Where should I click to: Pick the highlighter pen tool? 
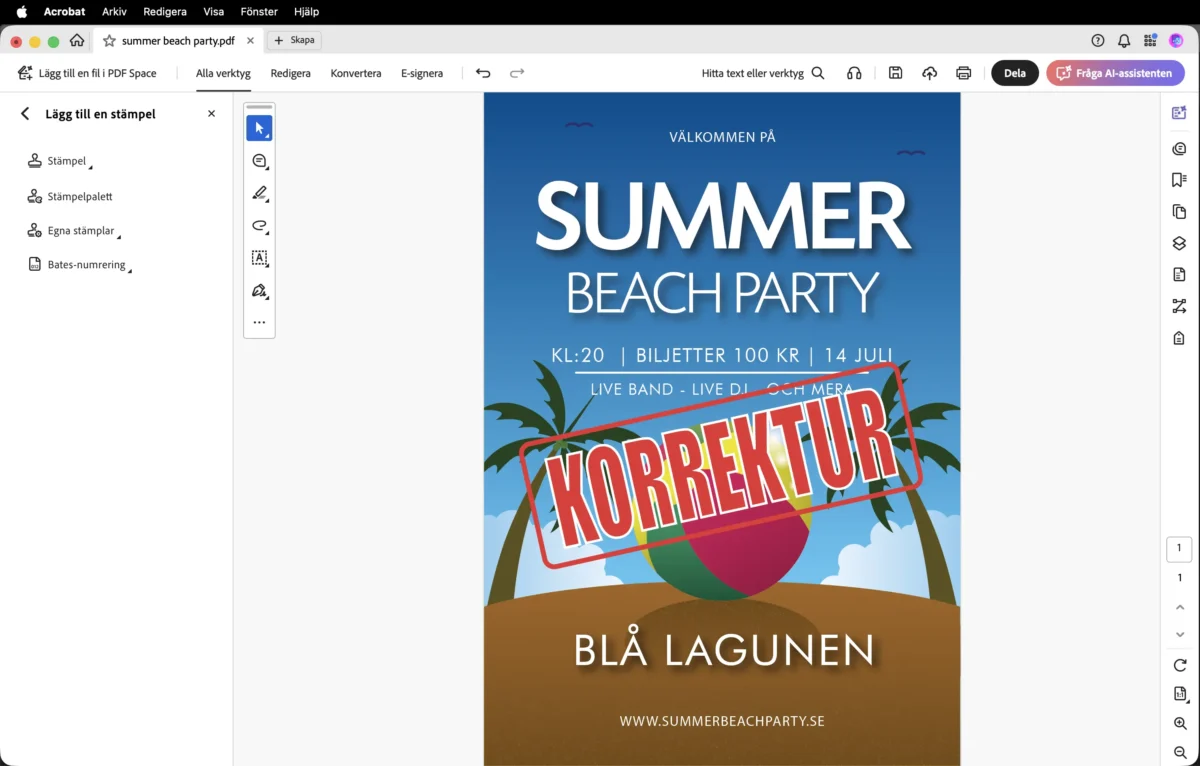[x=259, y=193]
